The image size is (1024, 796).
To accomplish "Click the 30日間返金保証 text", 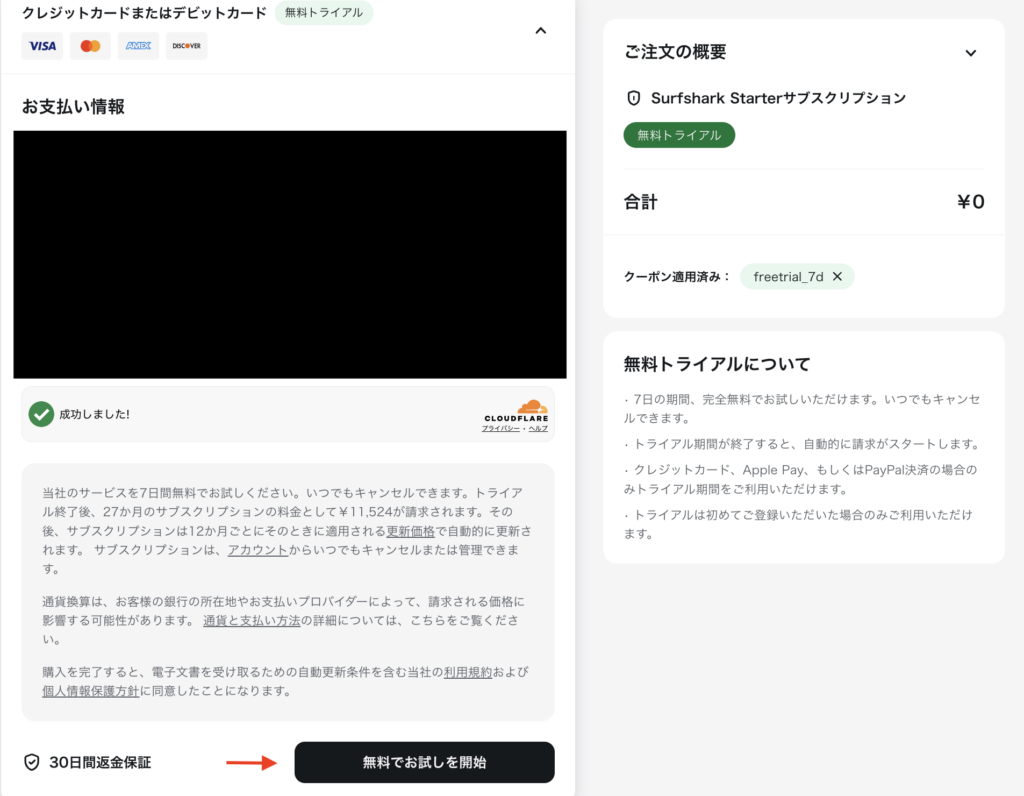I will point(100,762).
